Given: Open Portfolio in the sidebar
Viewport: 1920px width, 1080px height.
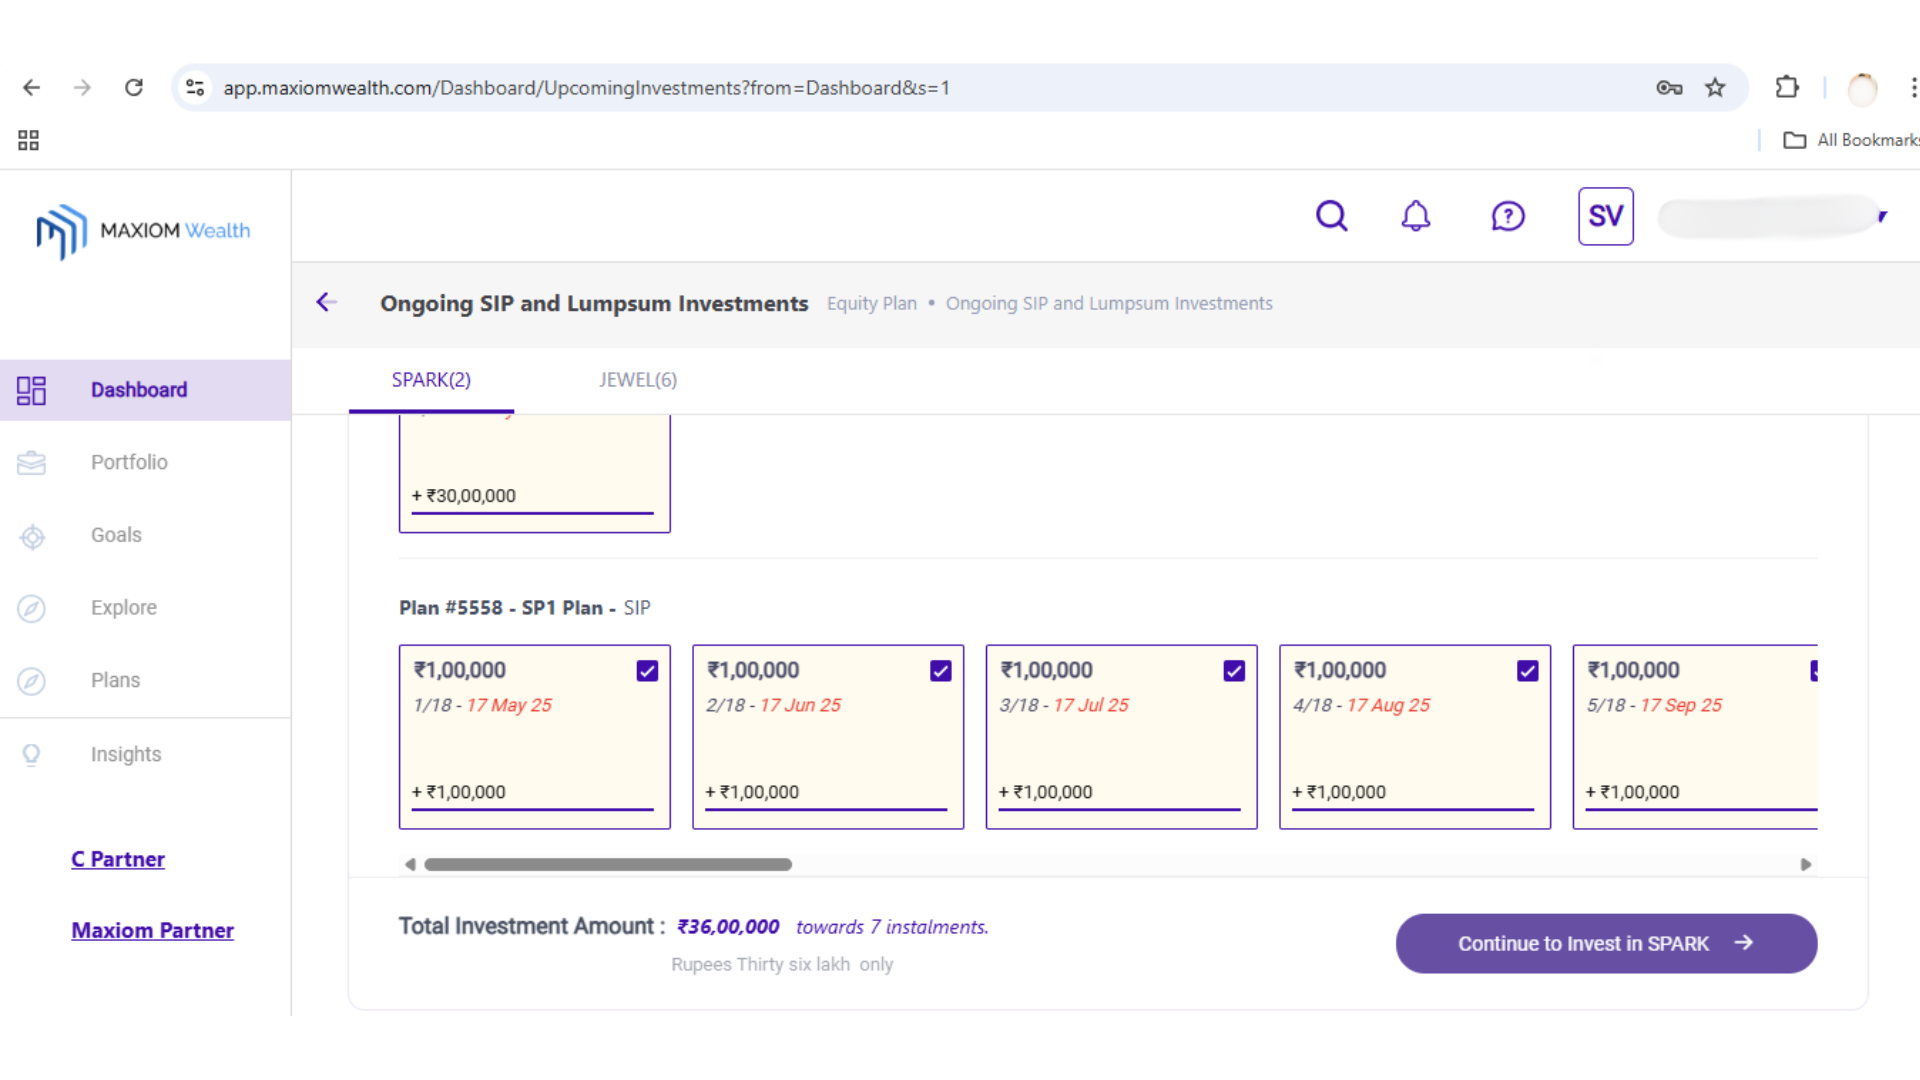Looking at the screenshot, I should pyautogui.click(x=129, y=462).
